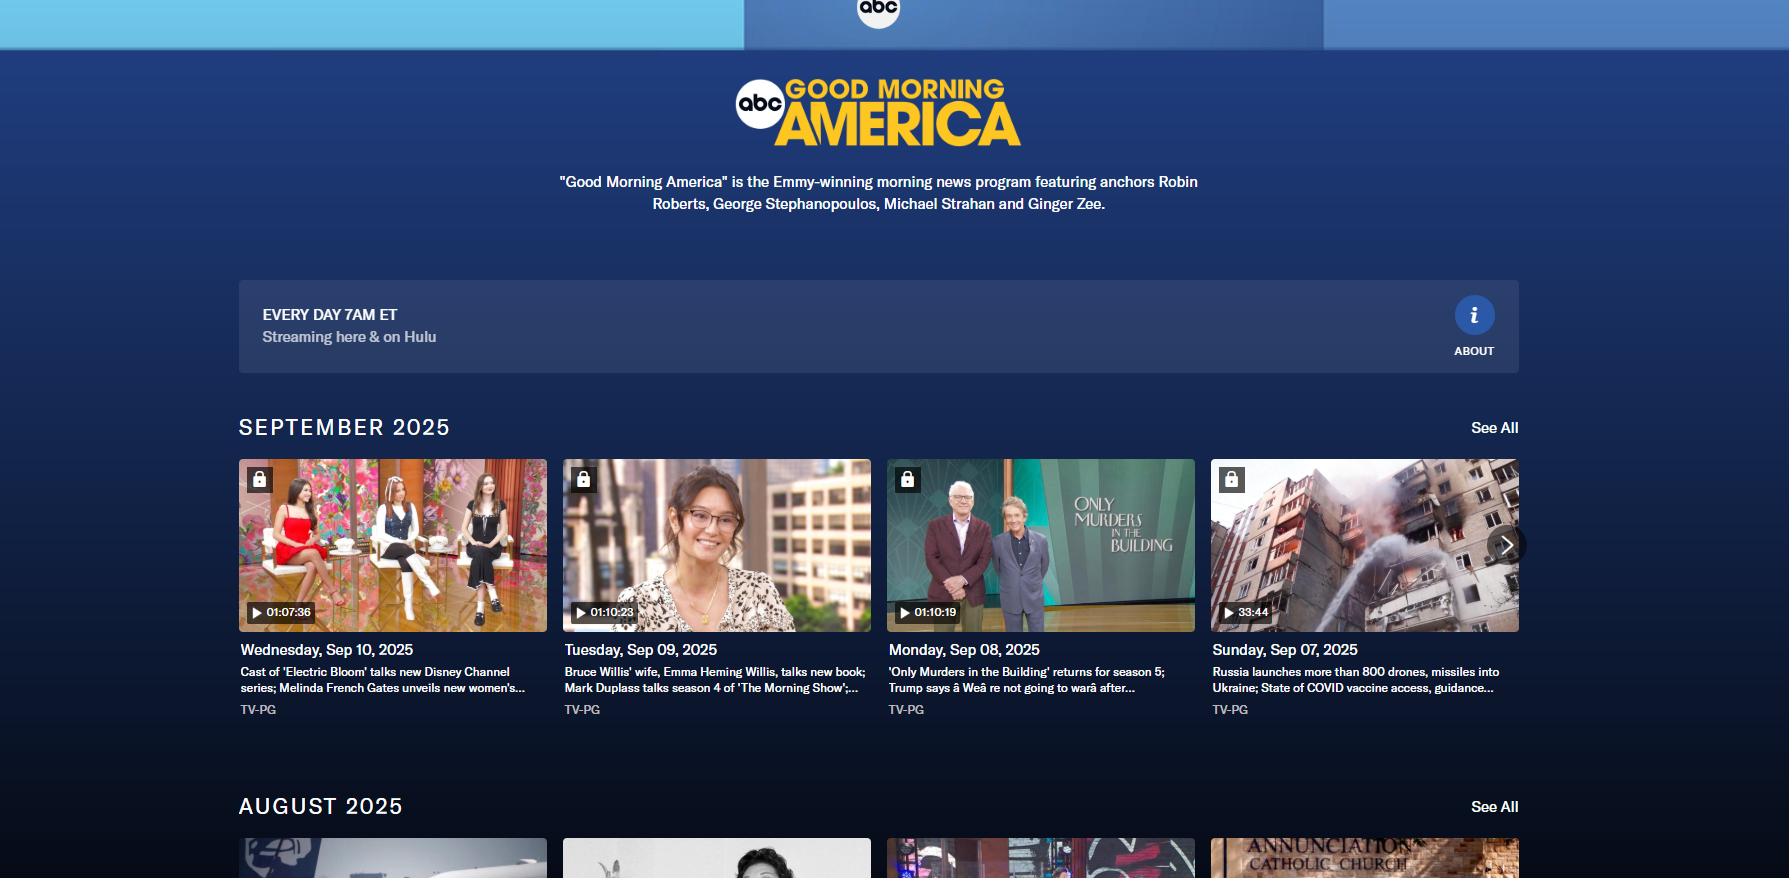Image resolution: width=1789 pixels, height=878 pixels.
Task: Open See All for September 2025
Action: tap(1493, 428)
